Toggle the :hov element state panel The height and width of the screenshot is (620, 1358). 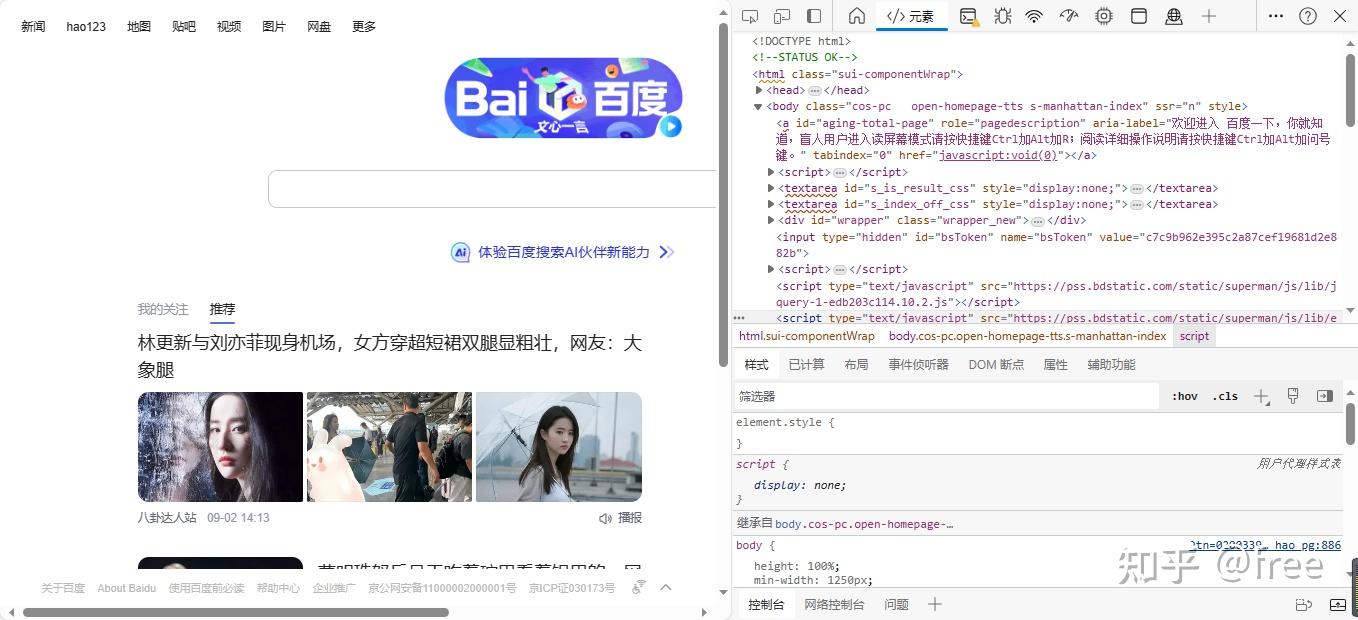(1185, 396)
